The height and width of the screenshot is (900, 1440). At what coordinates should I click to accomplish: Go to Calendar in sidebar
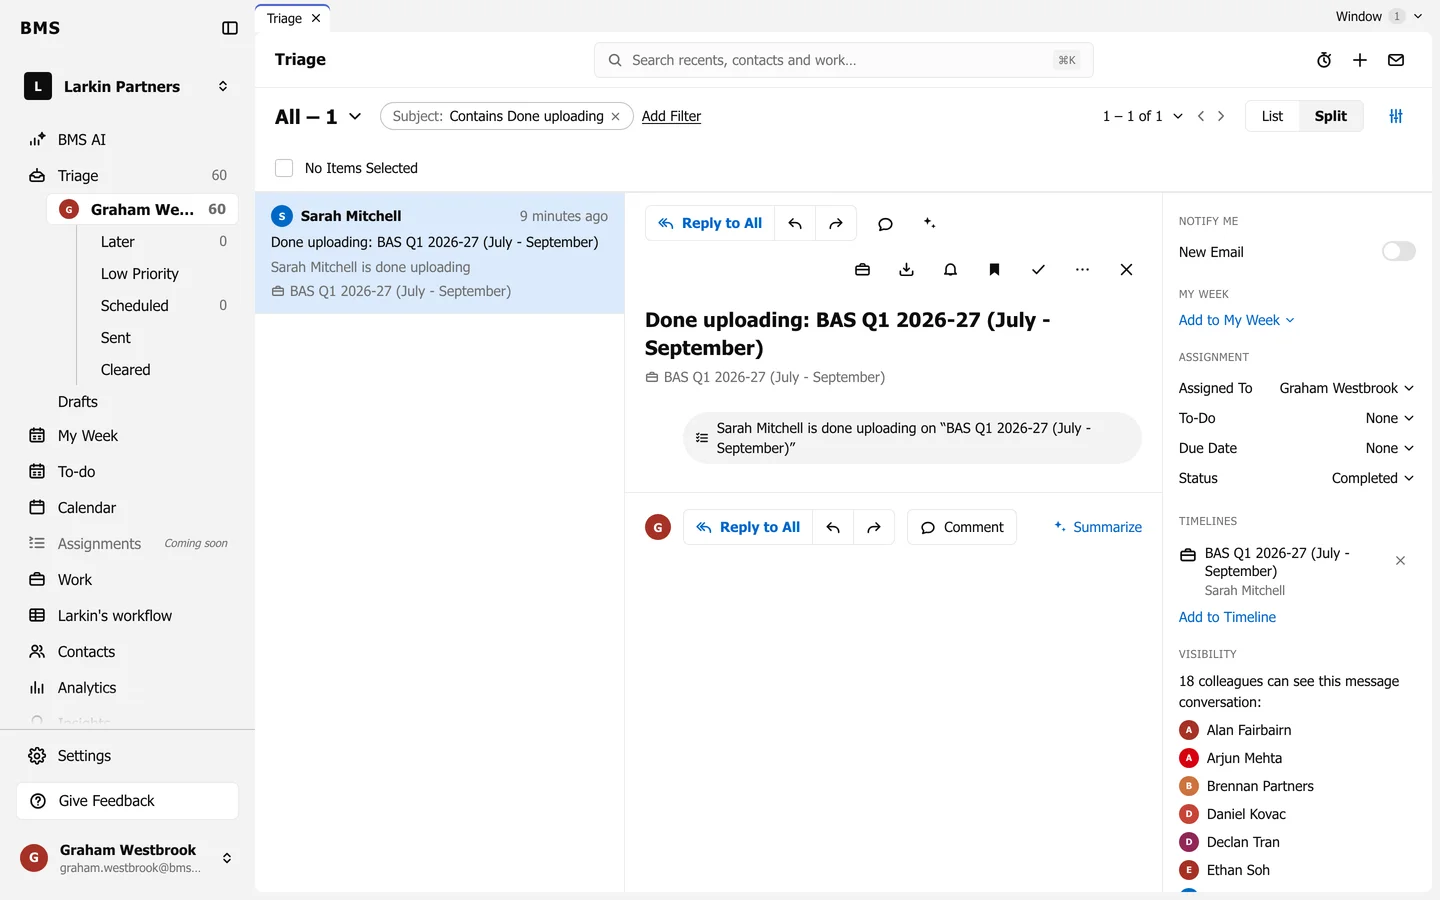coord(128,508)
